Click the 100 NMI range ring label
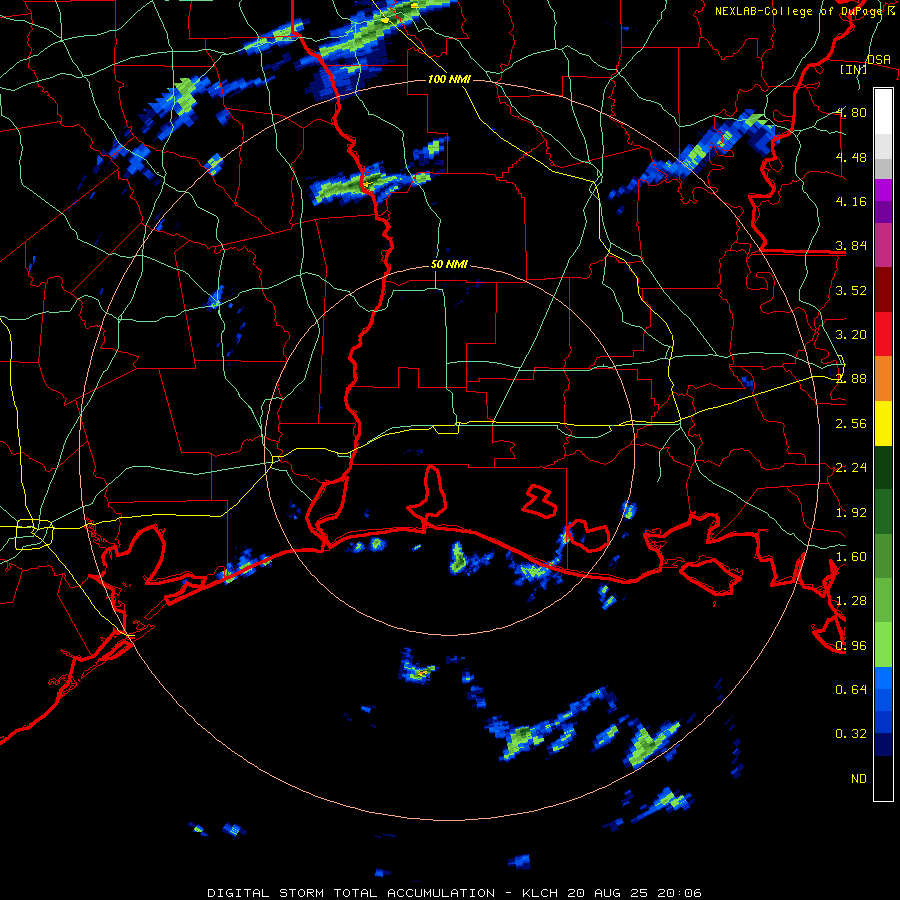900x900 pixels. [449, 79]
